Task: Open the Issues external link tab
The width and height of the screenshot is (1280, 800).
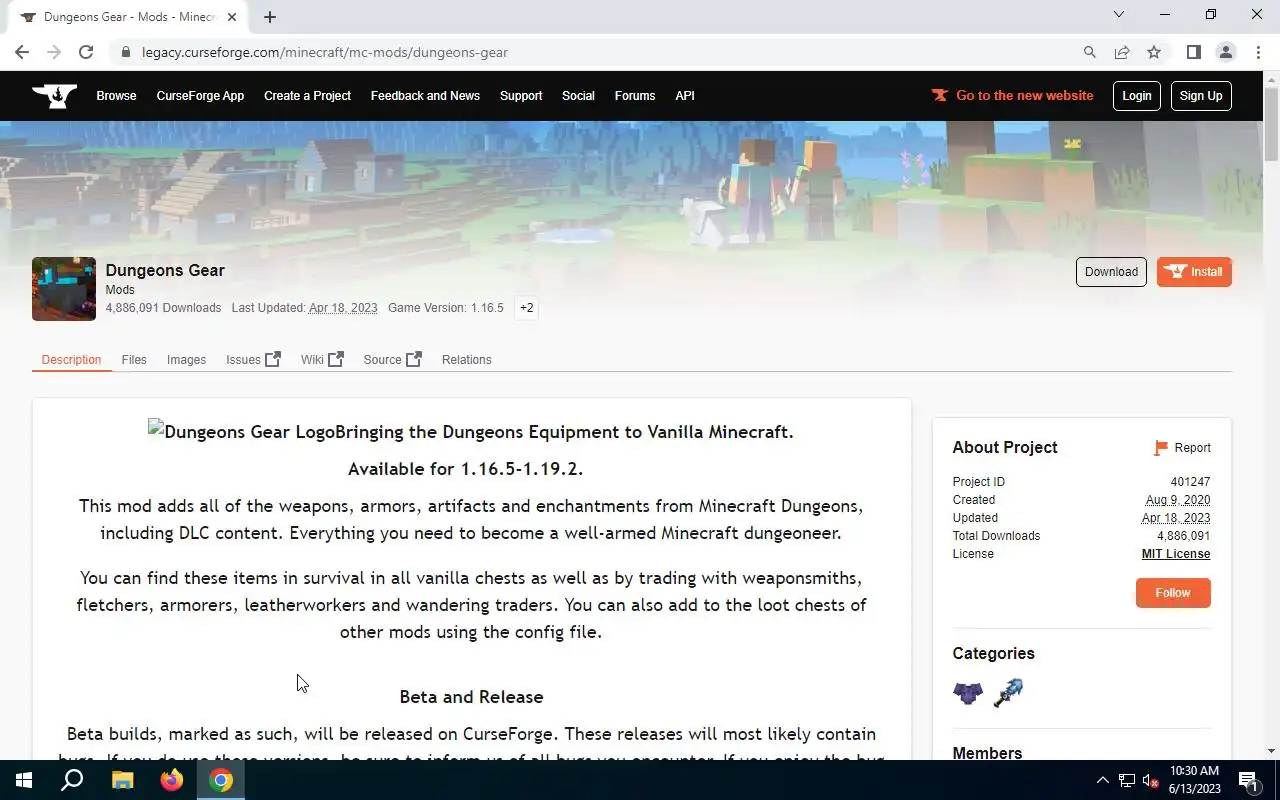Action: coord(253,360)
